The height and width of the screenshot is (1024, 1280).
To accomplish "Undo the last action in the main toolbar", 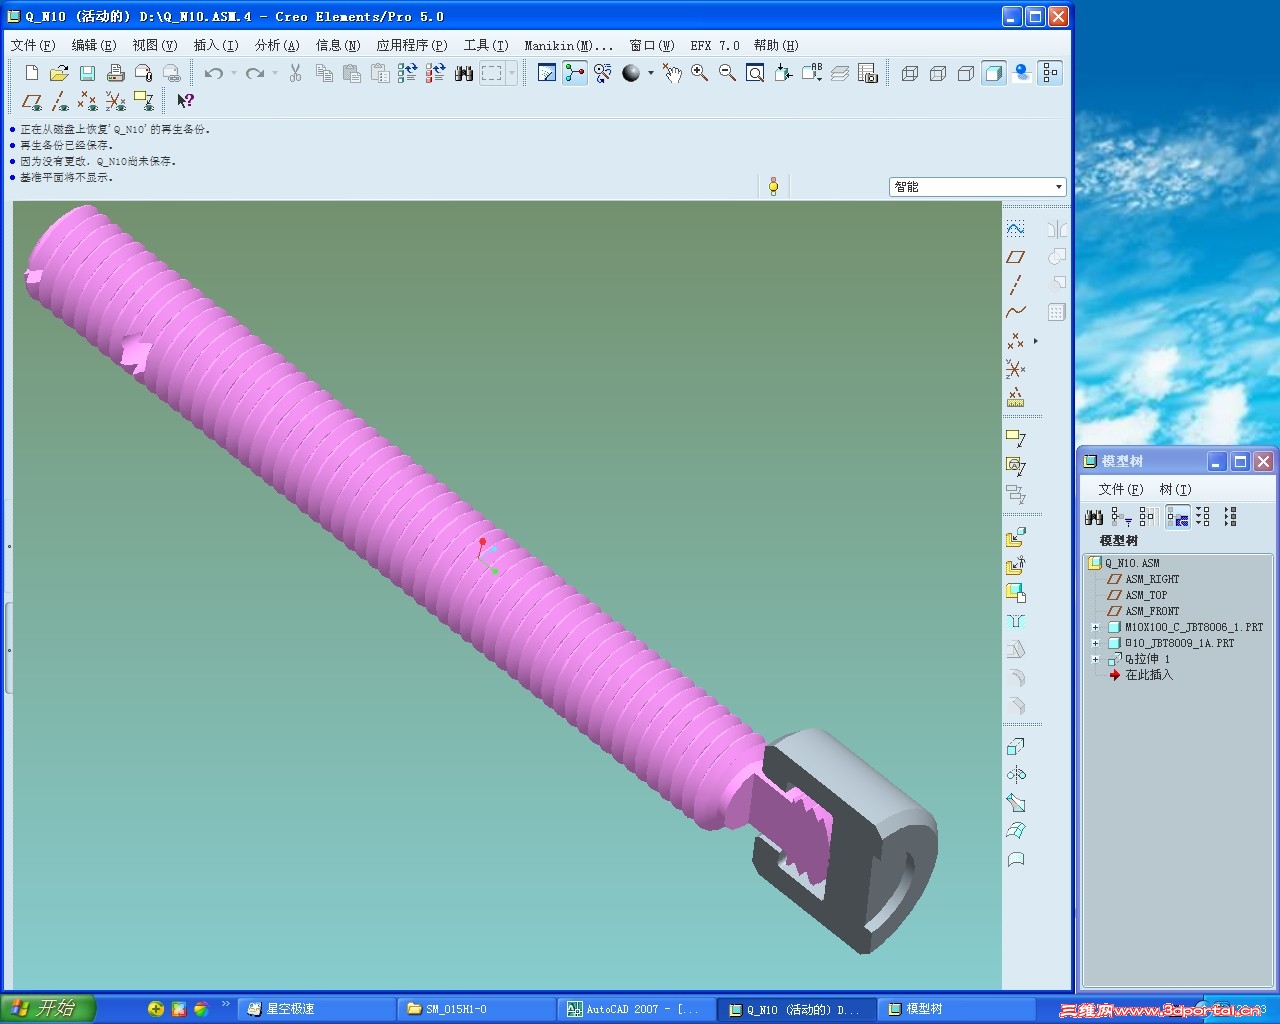I will coord(213,73).
